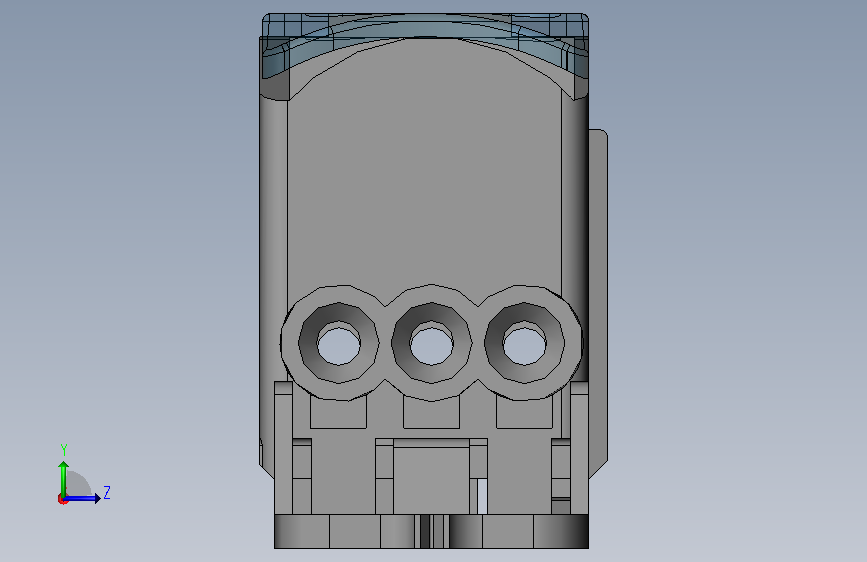This screenshot has width=867, height=562.
Task: Select the right circular port hole on the model
Action: click(x=525, y=346)
